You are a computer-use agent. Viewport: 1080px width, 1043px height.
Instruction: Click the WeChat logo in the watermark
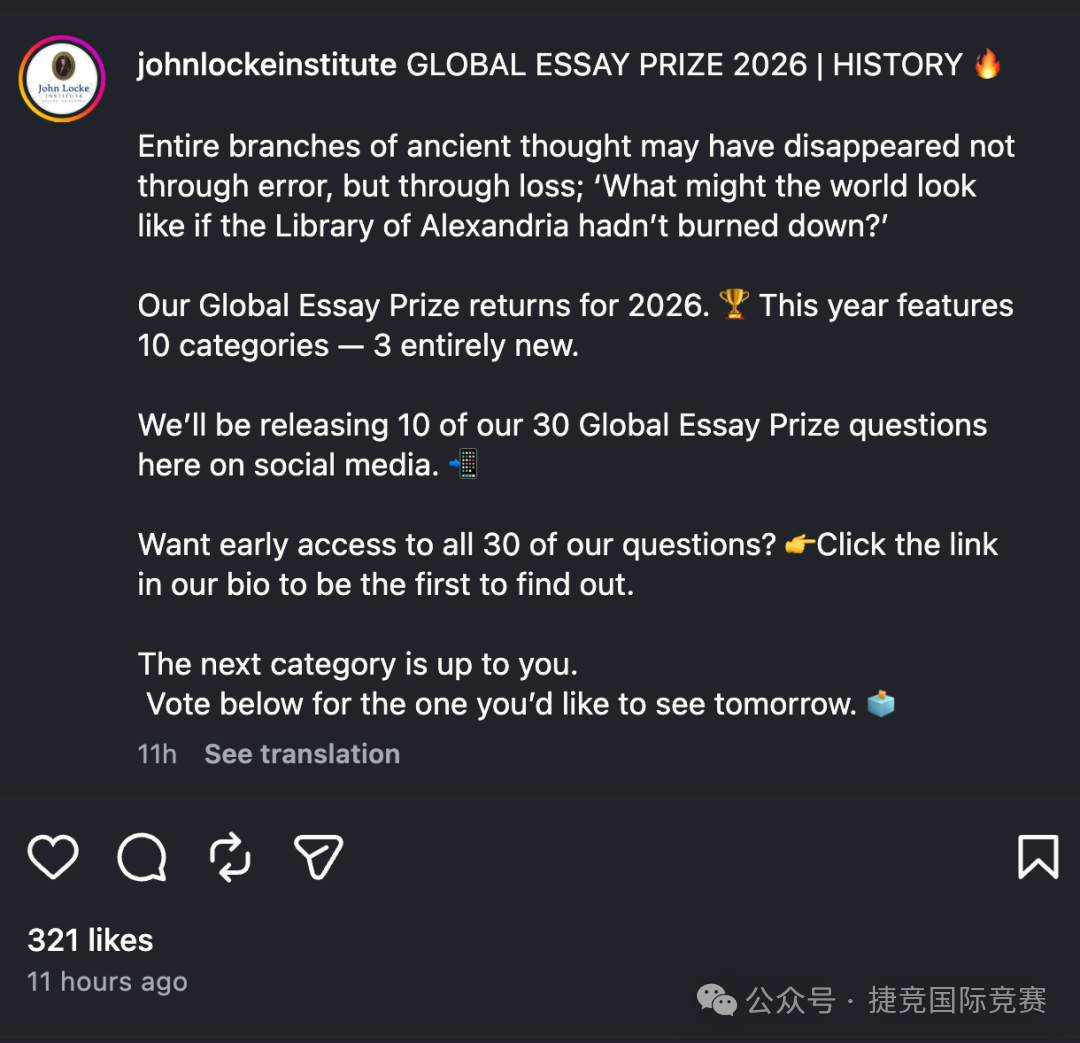716,999
